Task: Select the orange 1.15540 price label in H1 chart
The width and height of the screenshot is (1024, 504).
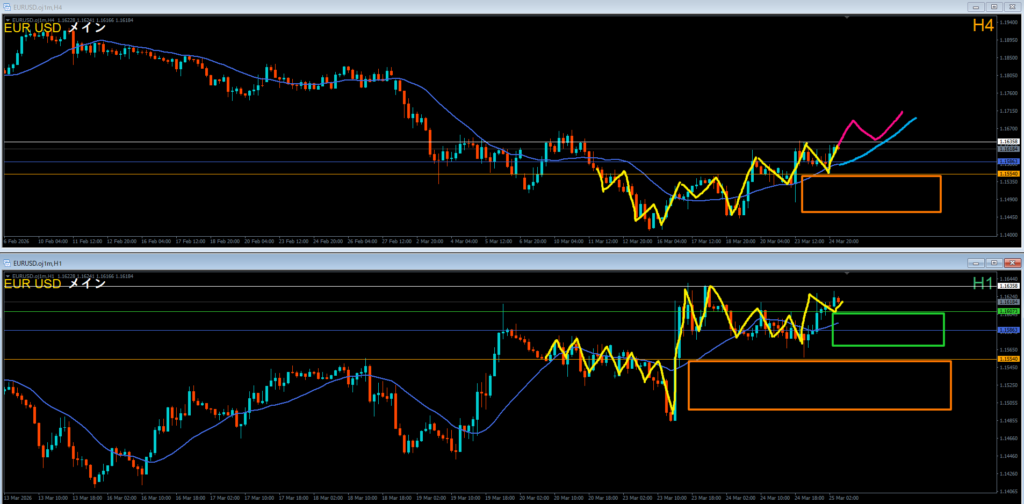Action: click(1009, 359)
